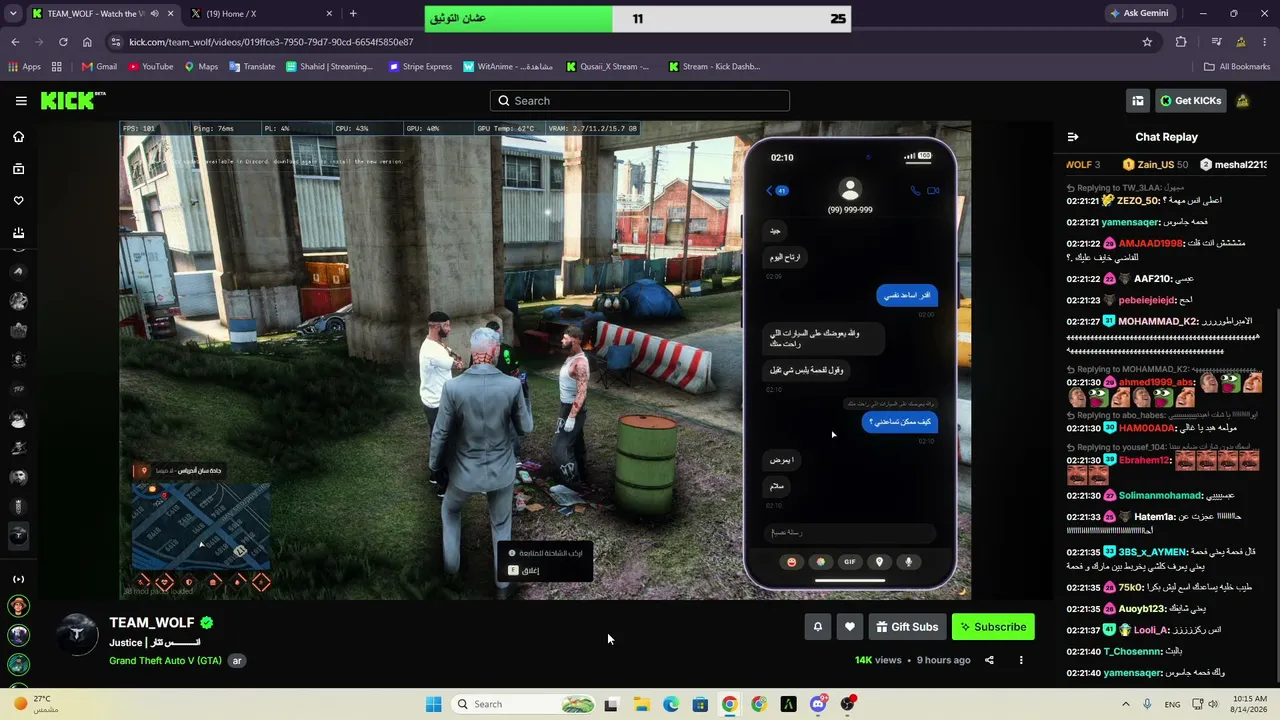Open the Shahid Streaming bookmark
Image resolution: width=1280 pixels, height=720 pixels.
pos(329,67)
